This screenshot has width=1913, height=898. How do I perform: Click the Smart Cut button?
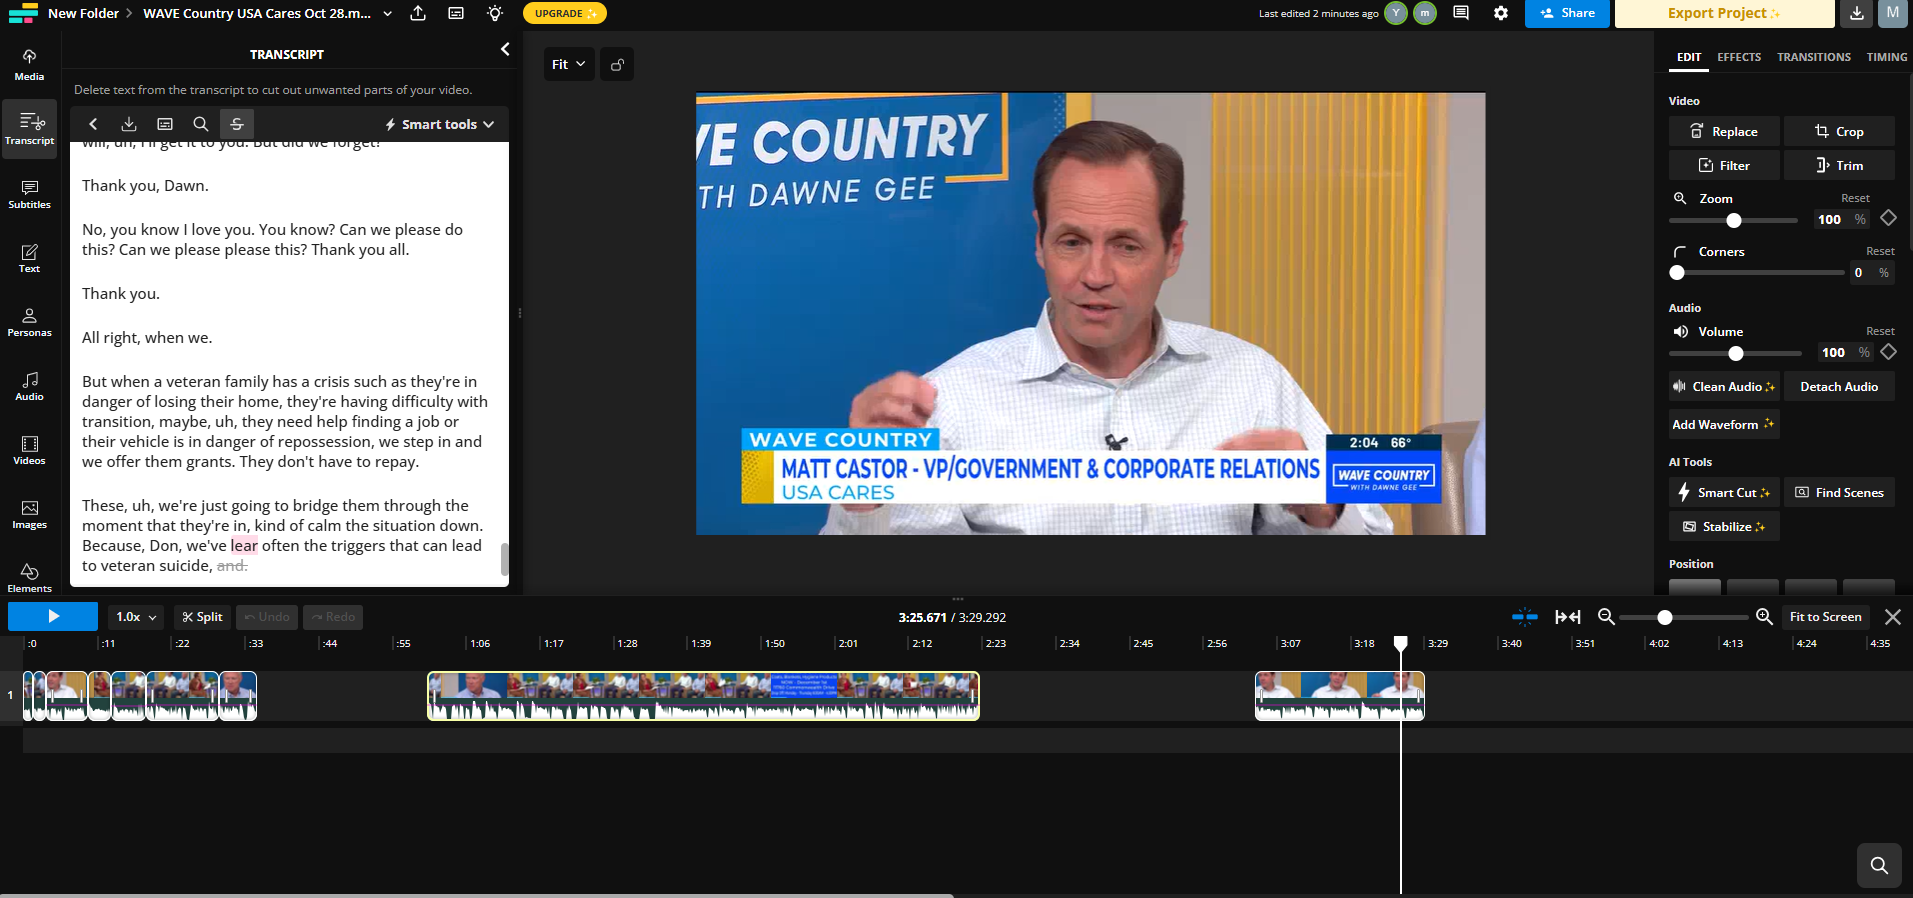[1724, 492]
